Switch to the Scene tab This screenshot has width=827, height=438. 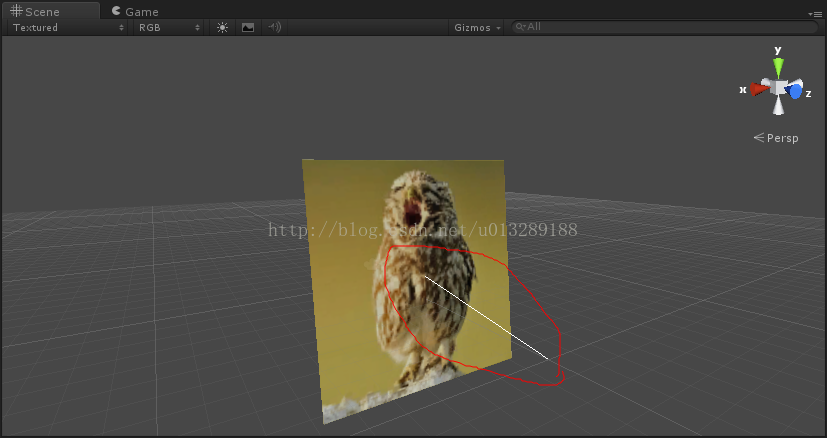[36, 11]
